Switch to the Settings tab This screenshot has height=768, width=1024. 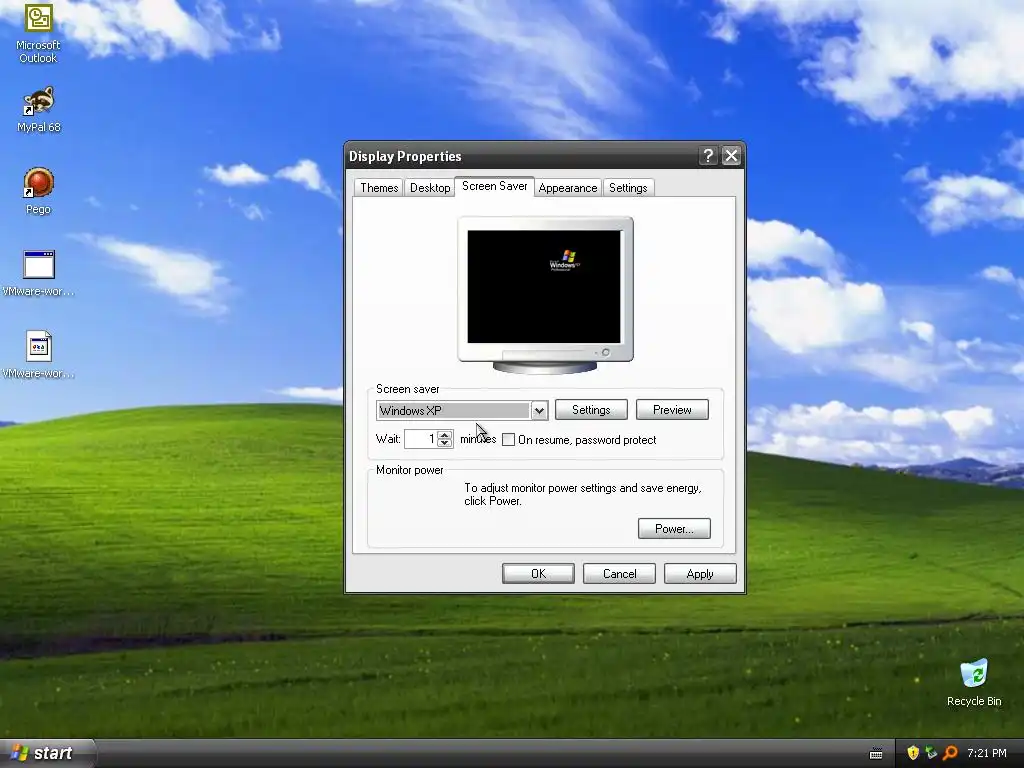click(x=628, y=187)
